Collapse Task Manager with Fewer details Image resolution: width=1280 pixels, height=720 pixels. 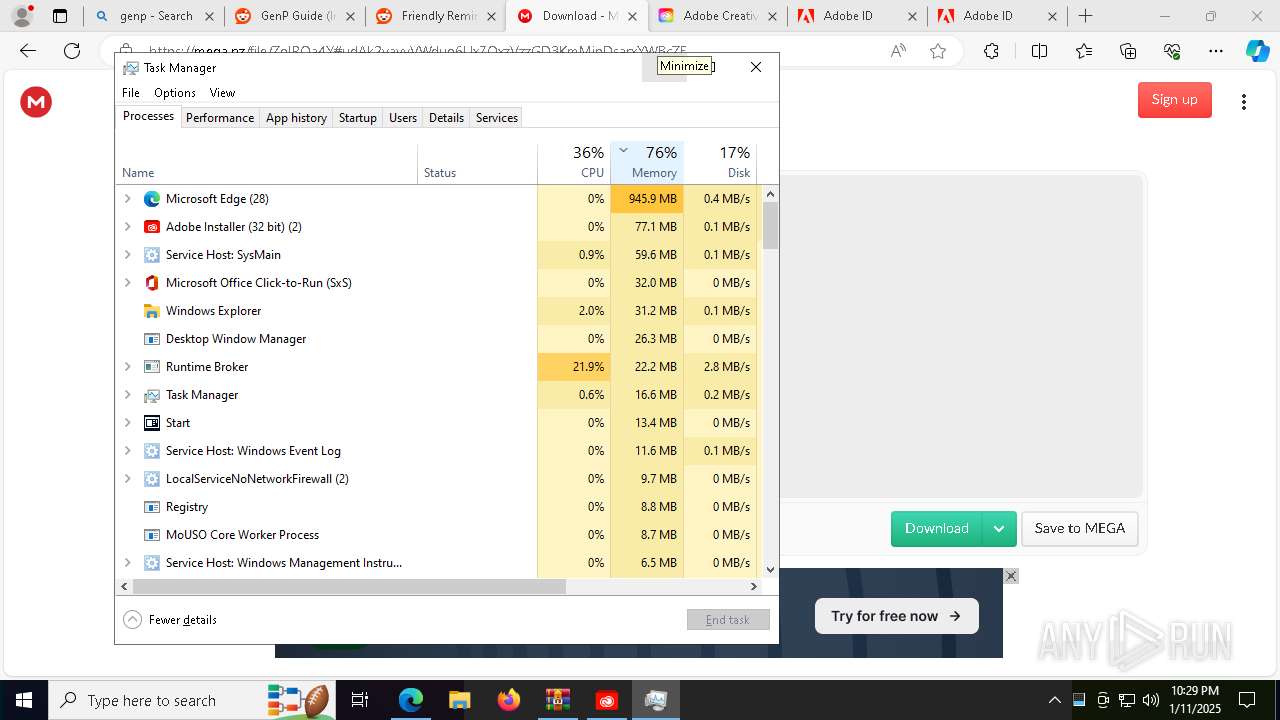(x=170, y=620)
